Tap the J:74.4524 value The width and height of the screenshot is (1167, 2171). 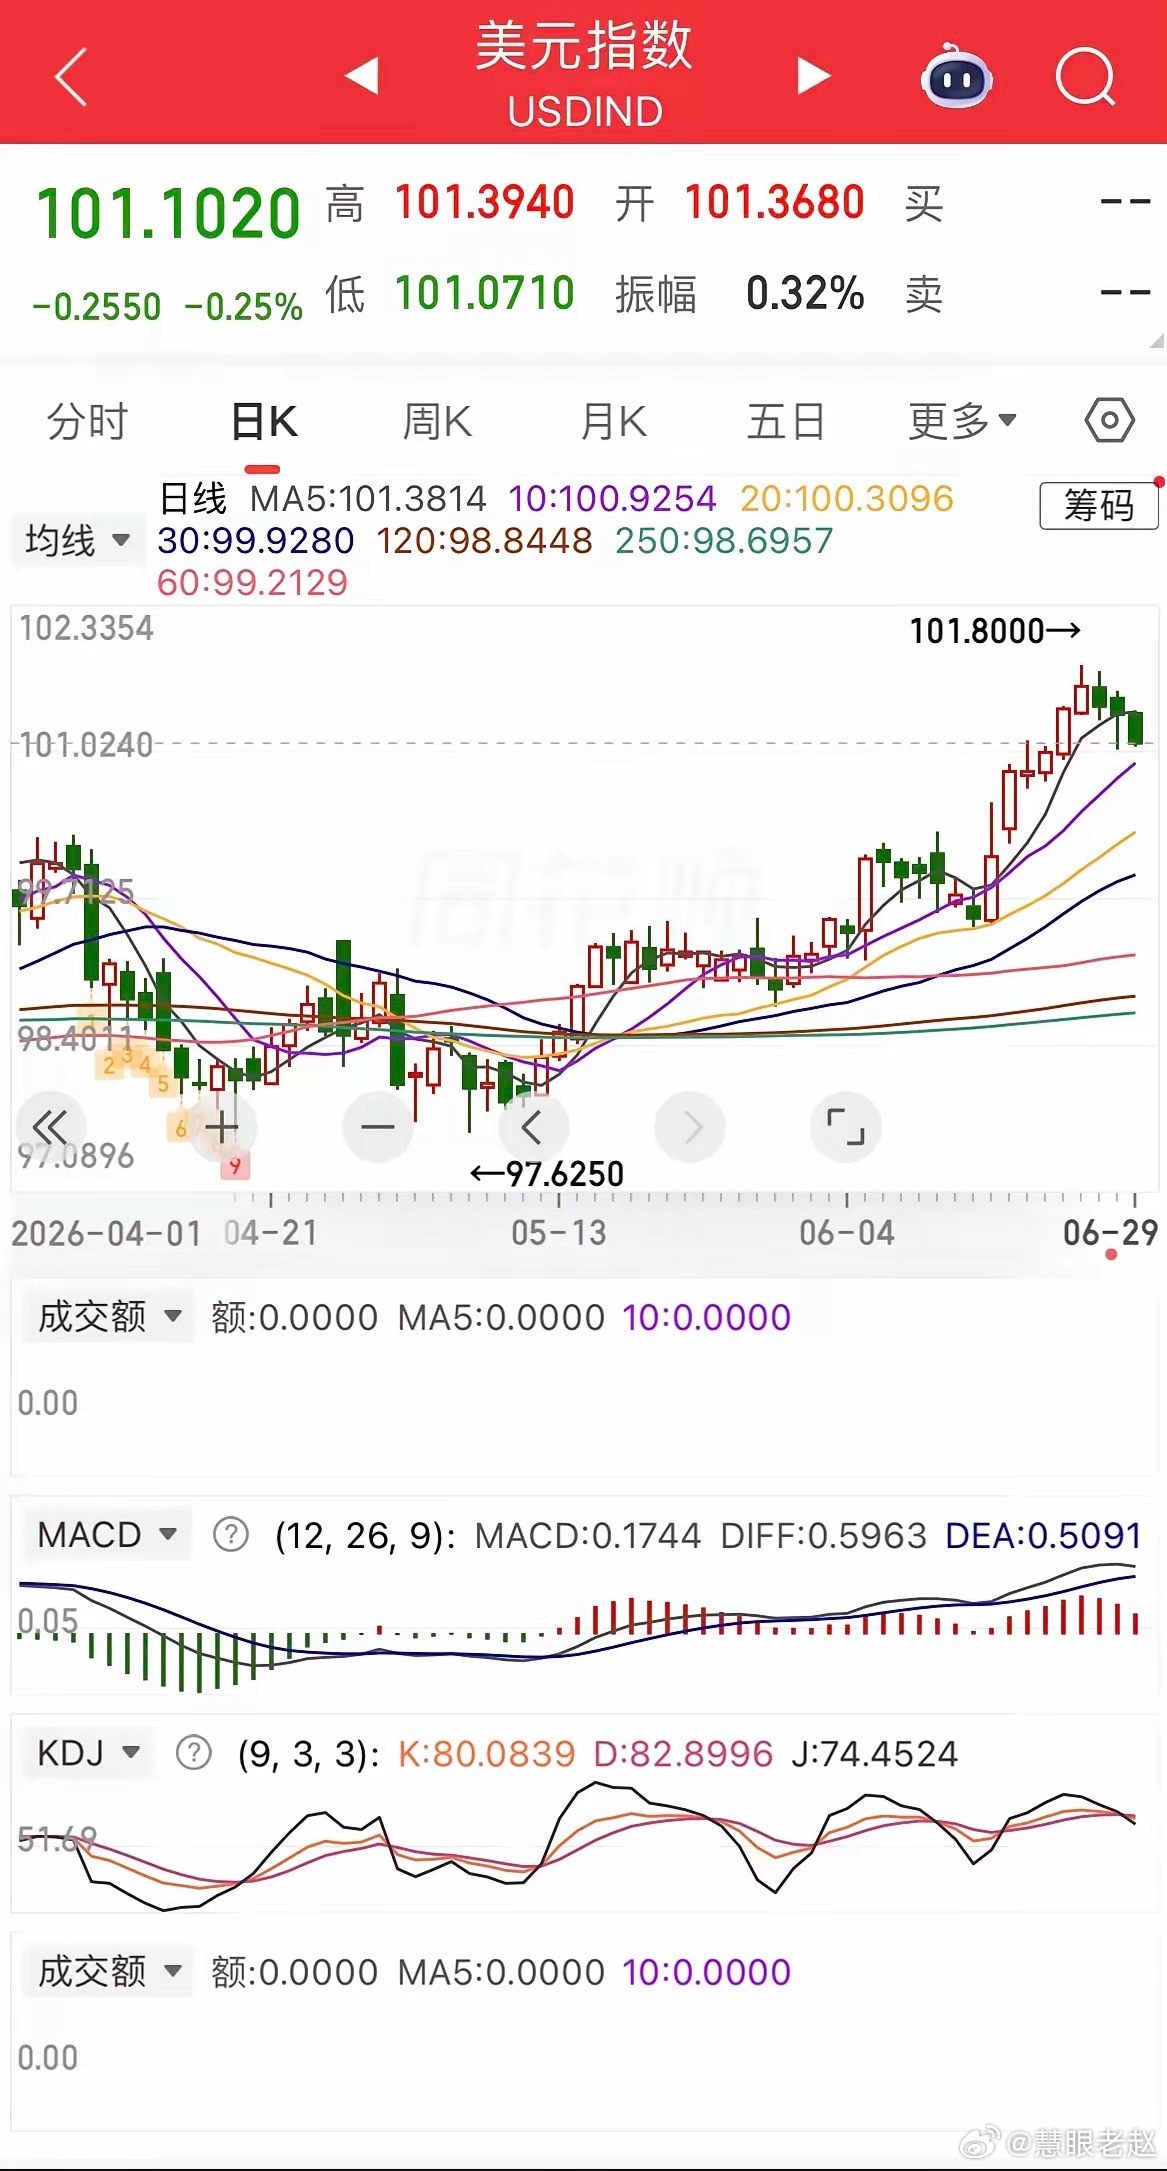point(875,1753)
